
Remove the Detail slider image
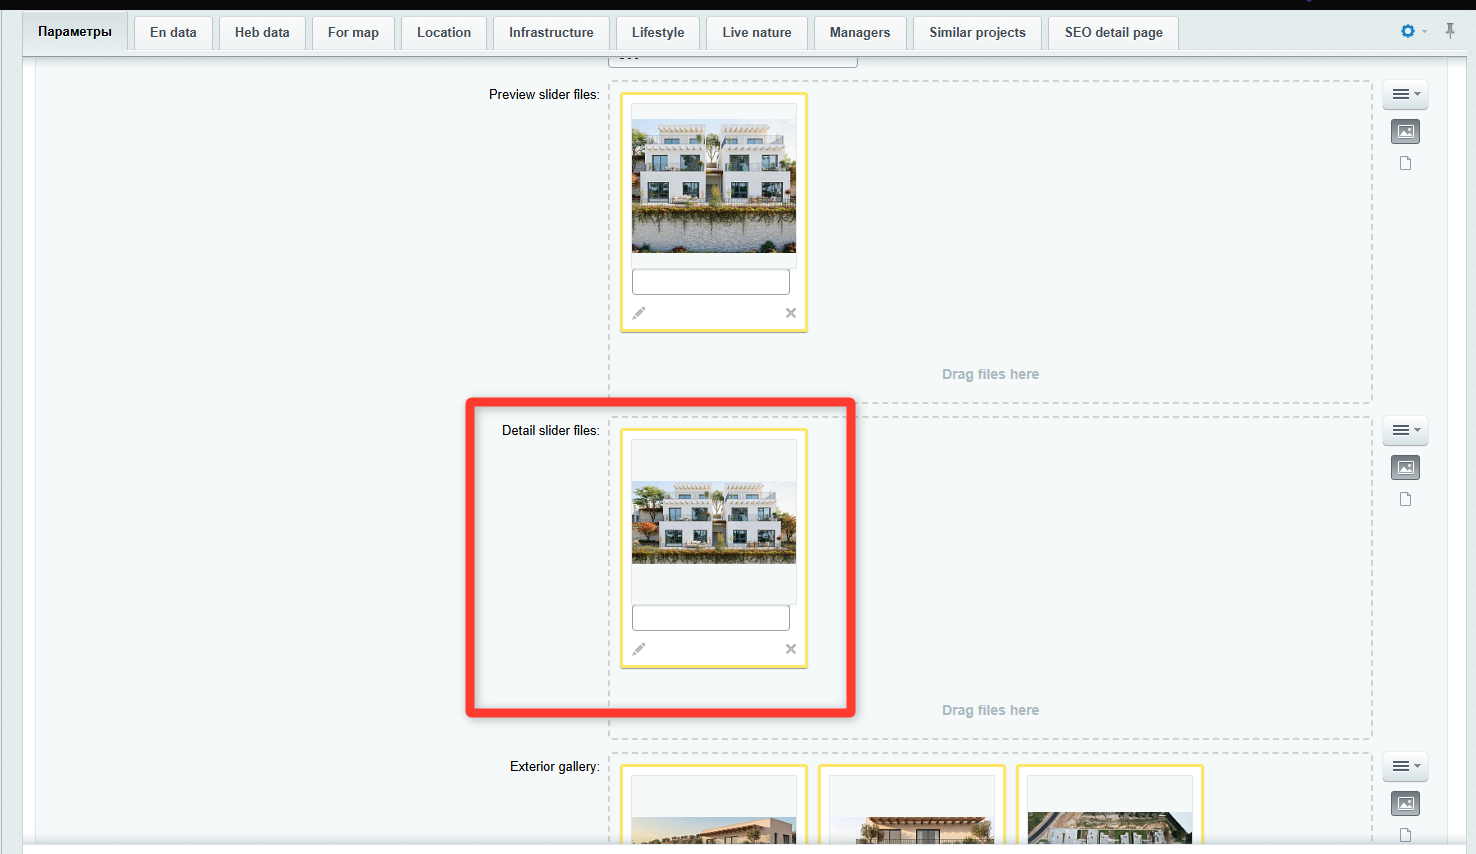[x=790, y=649]
